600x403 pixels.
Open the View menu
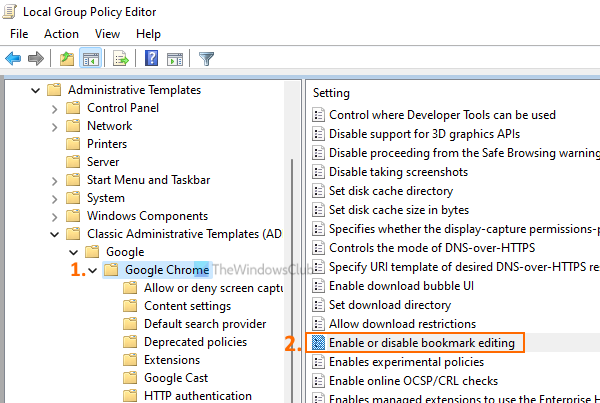(x=108, y=34)
